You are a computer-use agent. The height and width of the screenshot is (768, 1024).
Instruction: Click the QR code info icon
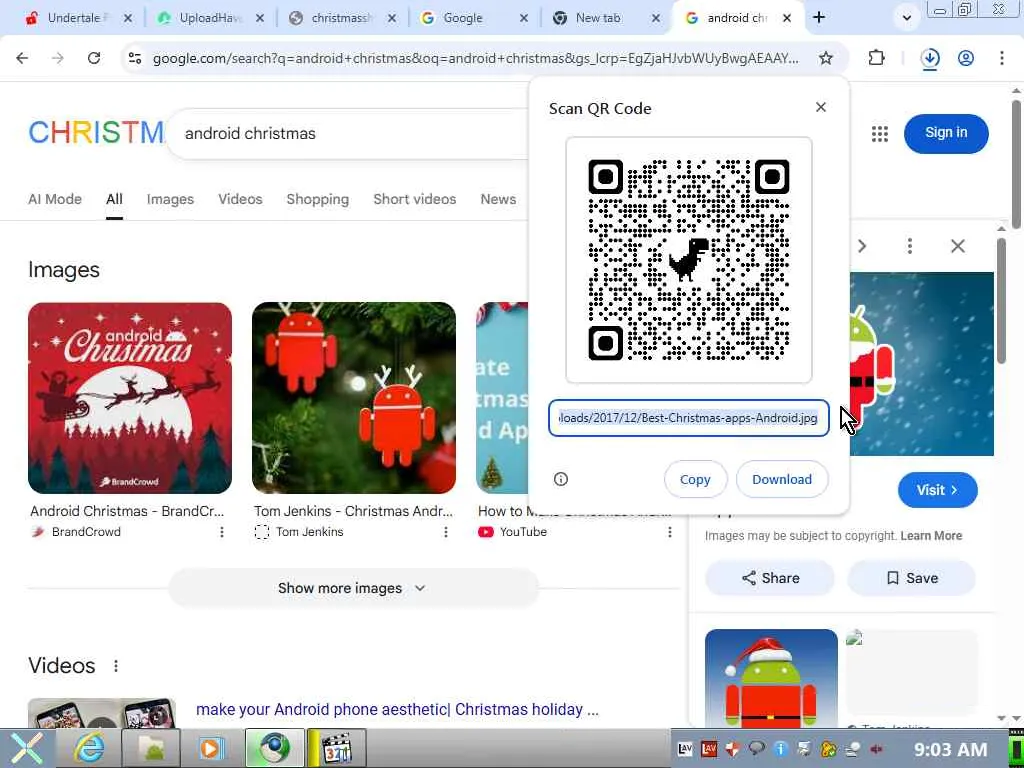[561, 479]
